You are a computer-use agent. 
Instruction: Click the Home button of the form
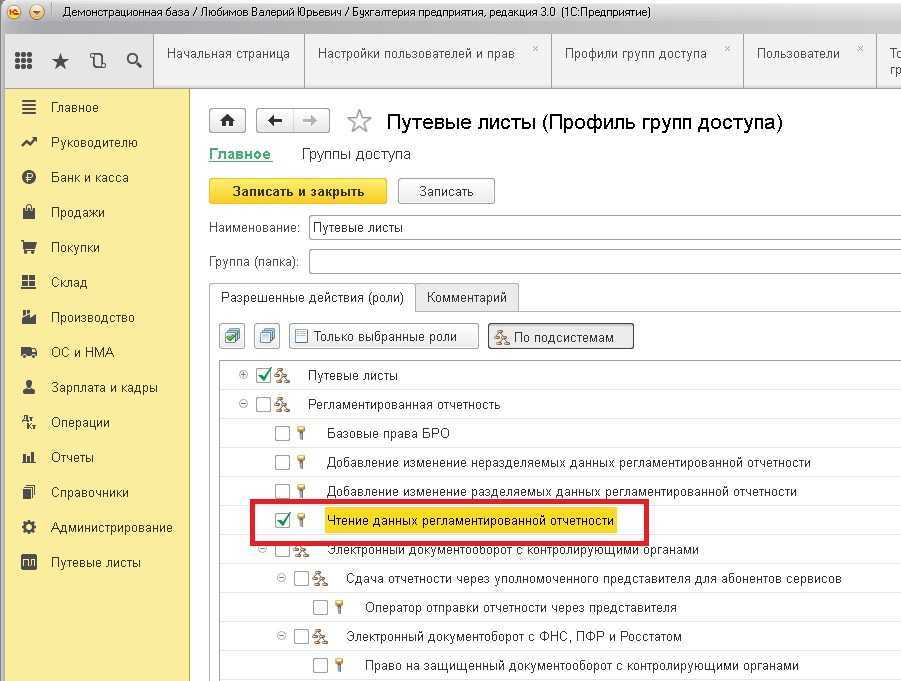(x=228, y=121)
